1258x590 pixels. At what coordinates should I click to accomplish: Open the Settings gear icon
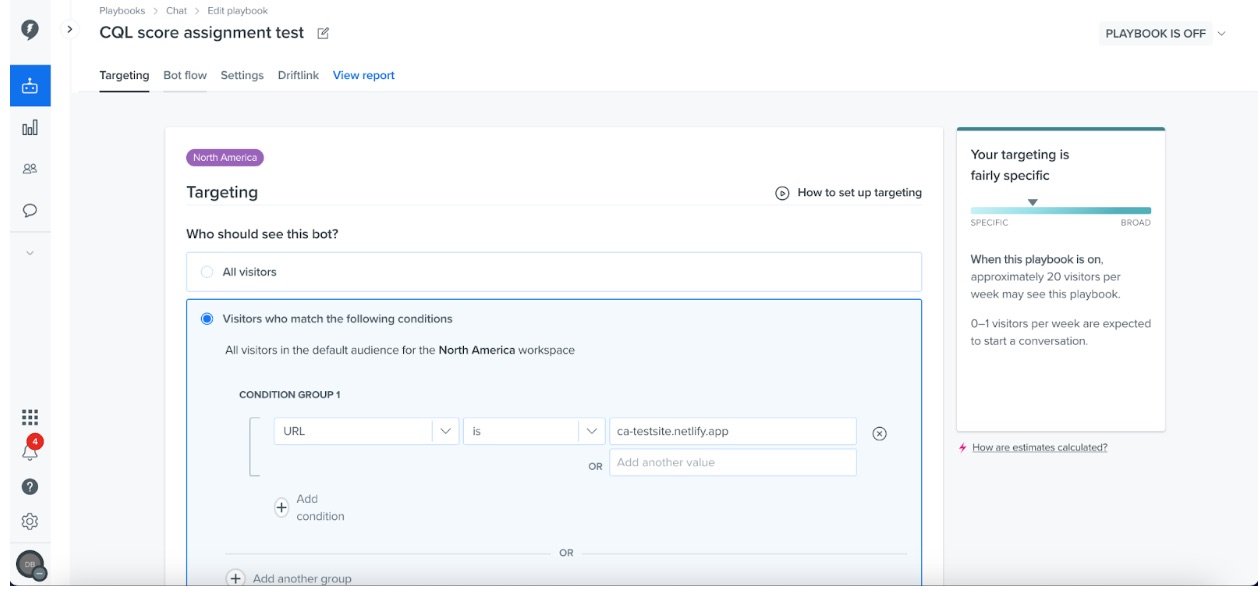[x=30, y=521]
